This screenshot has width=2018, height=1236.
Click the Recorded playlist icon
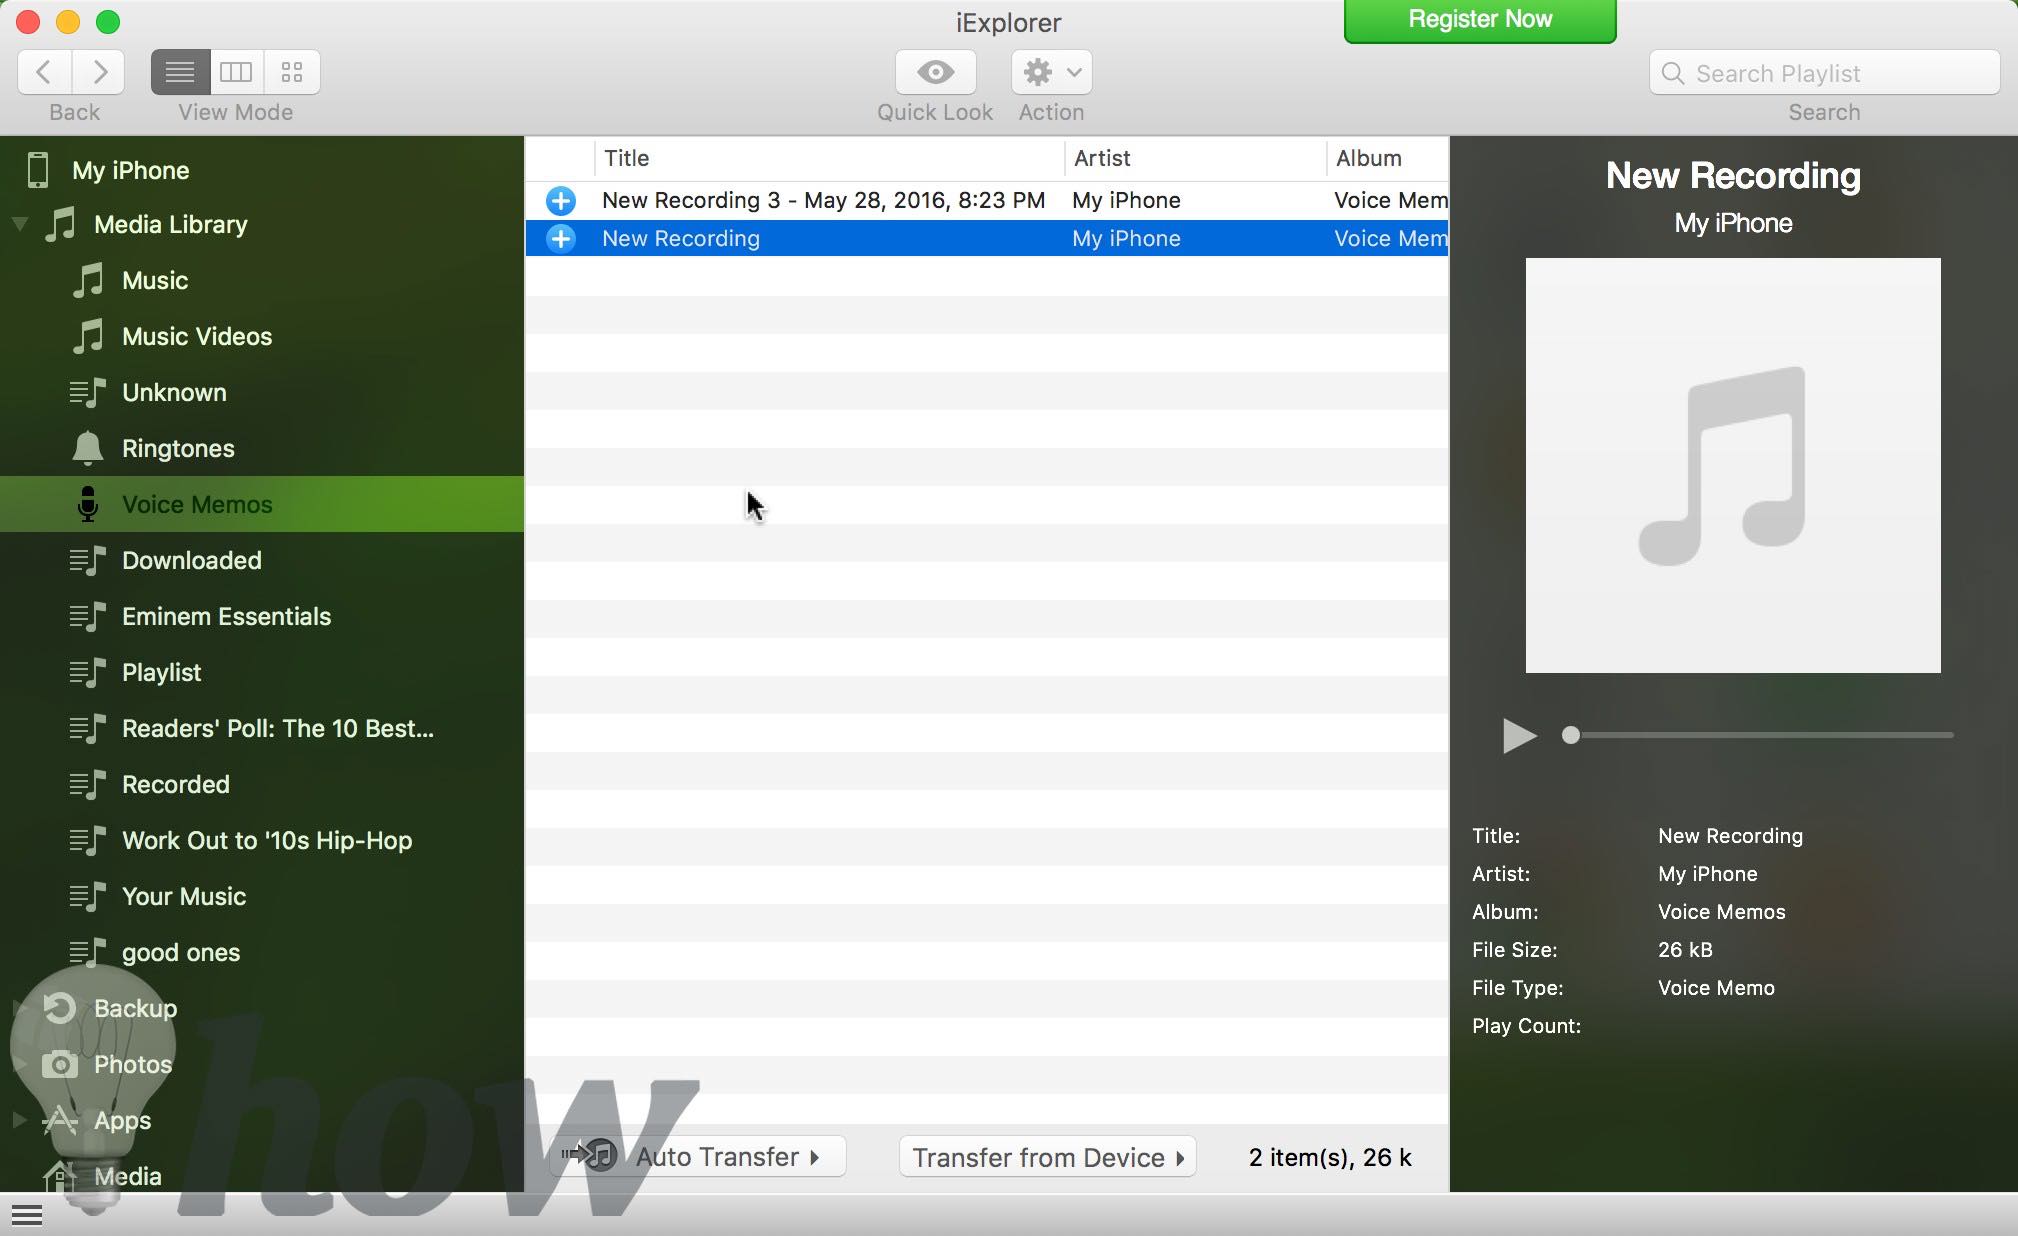point(88,784)
